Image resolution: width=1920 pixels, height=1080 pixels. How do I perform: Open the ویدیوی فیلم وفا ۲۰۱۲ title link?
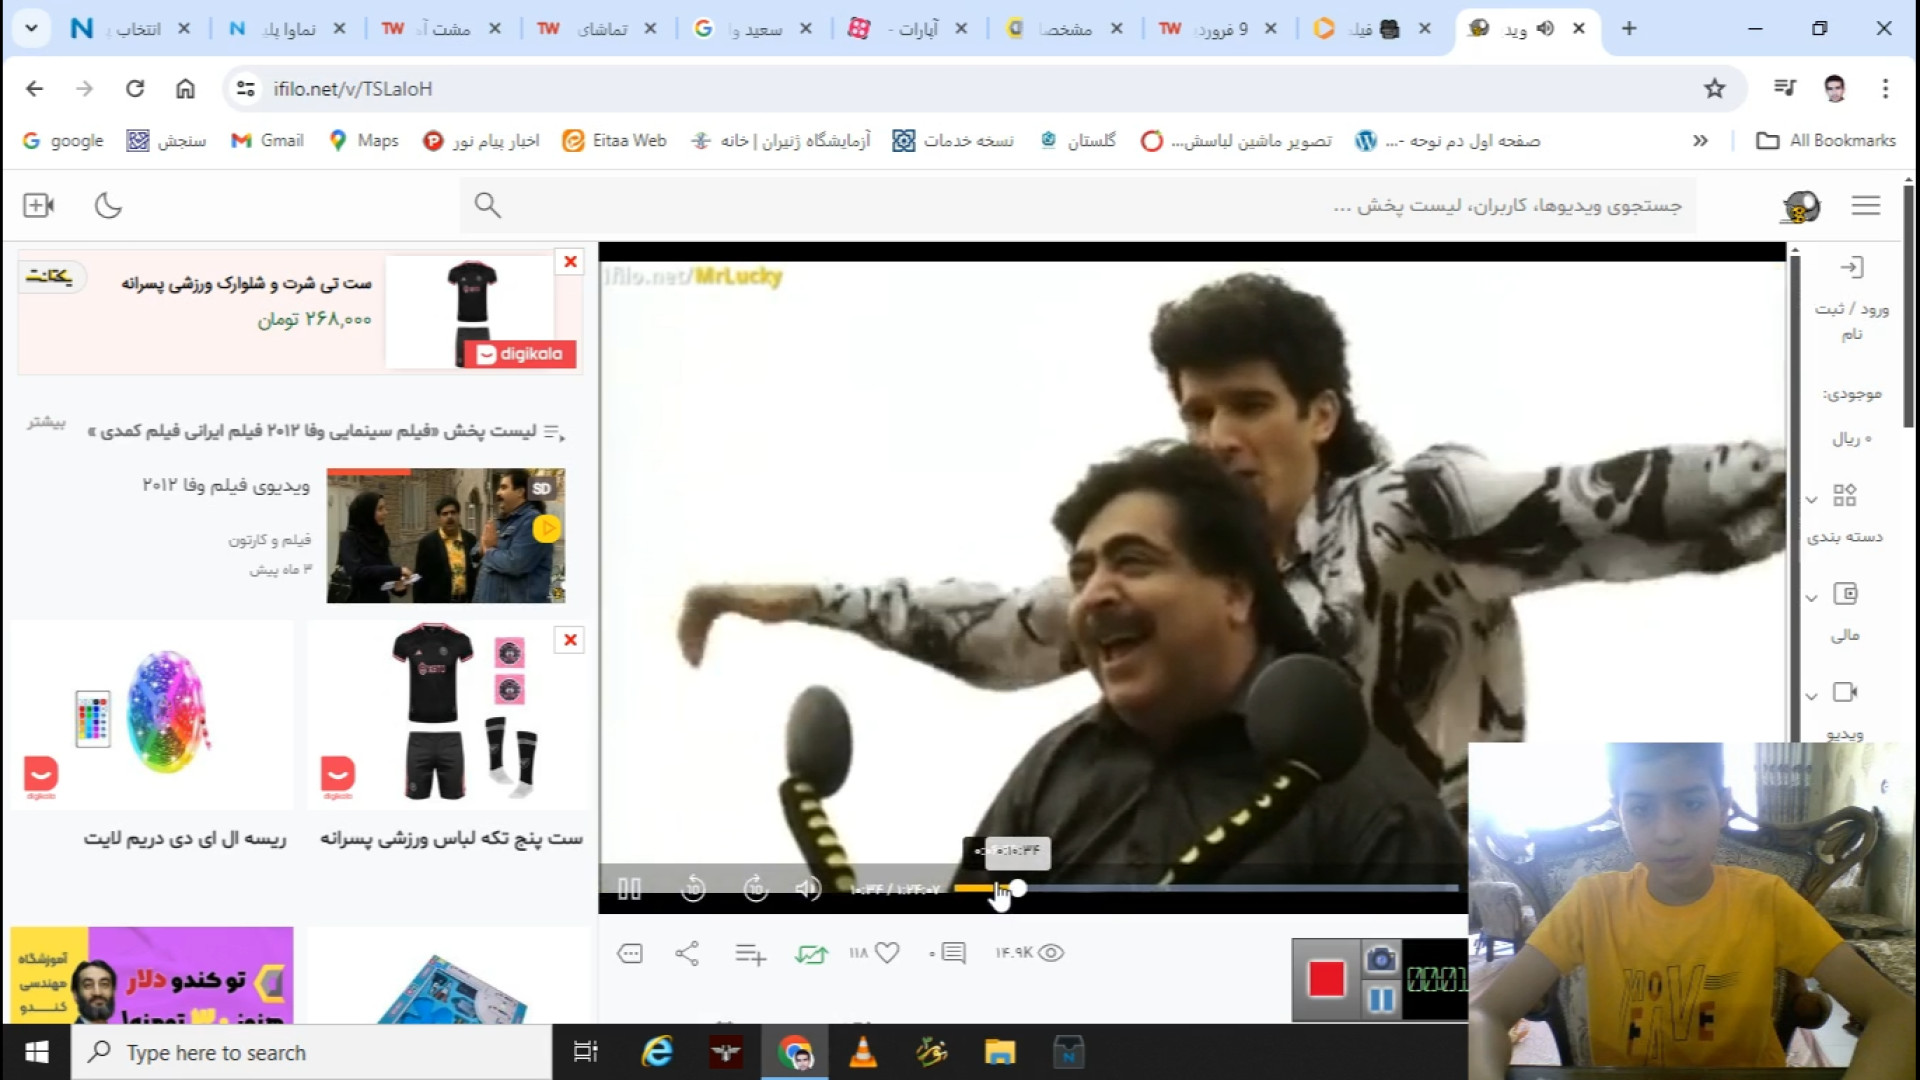(226, 485)
